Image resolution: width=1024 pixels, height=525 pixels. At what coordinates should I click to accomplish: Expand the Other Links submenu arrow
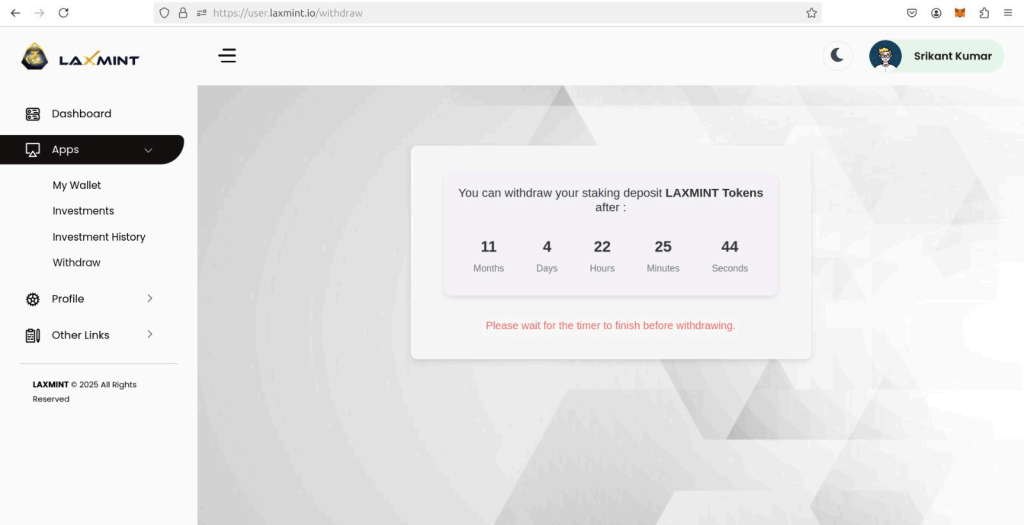(150, 334)
